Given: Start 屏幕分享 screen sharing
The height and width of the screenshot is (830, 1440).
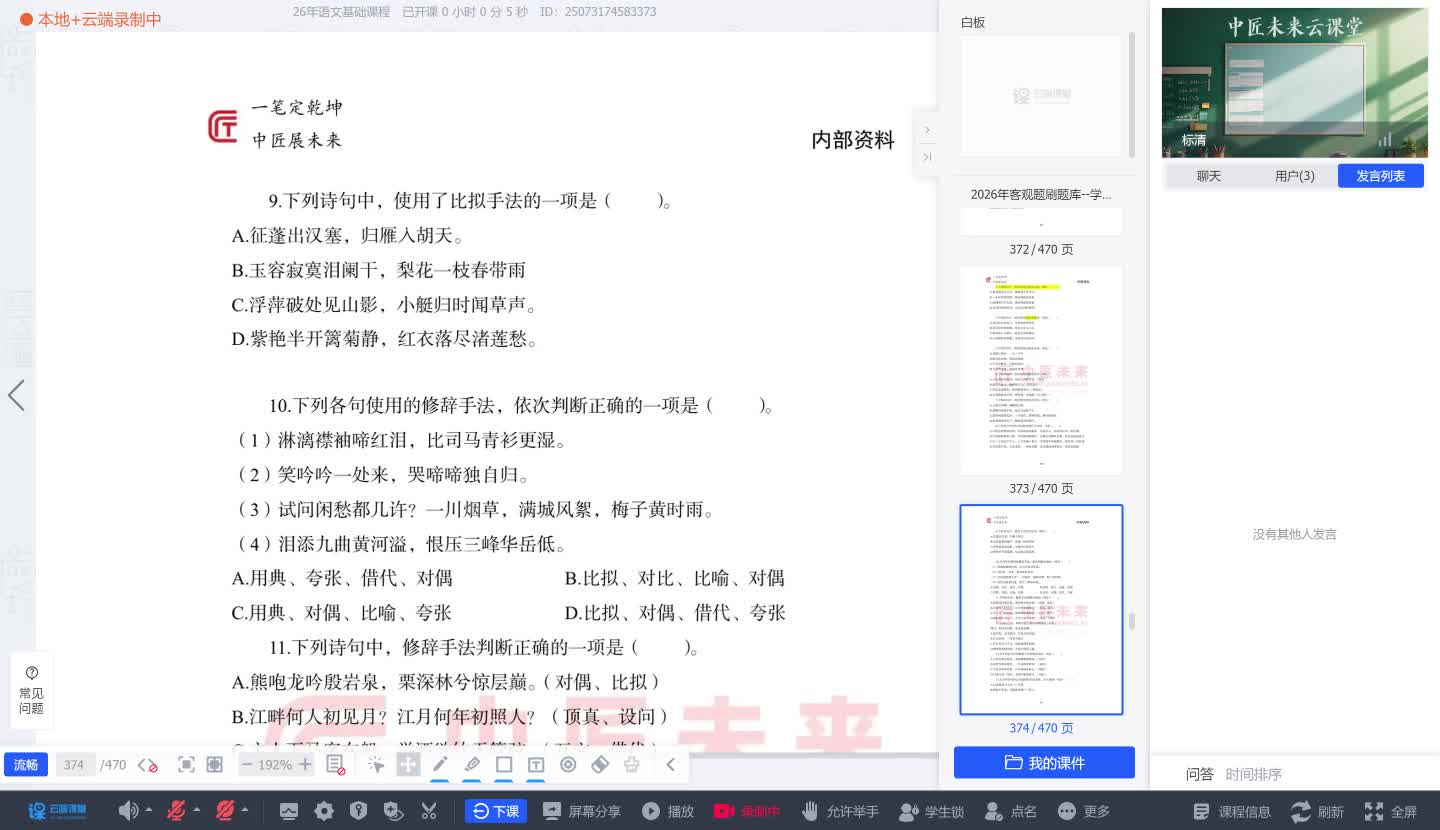Looking at the screenshot, I should click(583, 812).
